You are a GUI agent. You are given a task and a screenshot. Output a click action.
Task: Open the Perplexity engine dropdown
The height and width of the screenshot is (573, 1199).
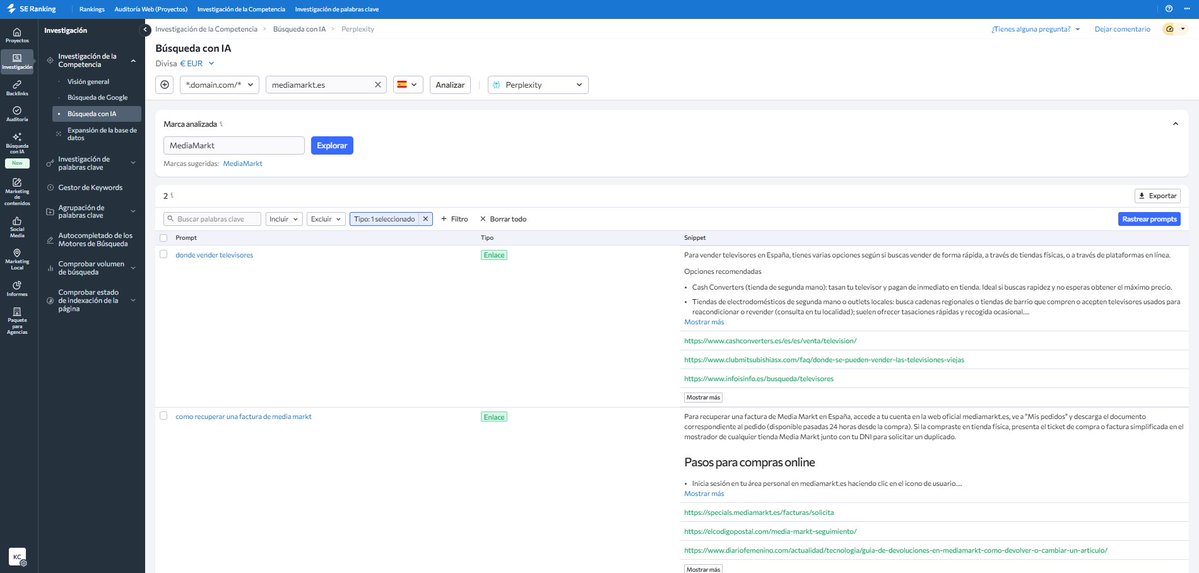click(538, 85)
